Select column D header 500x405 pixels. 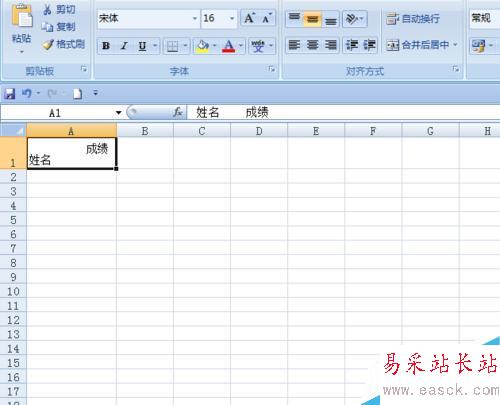point(259,131)
